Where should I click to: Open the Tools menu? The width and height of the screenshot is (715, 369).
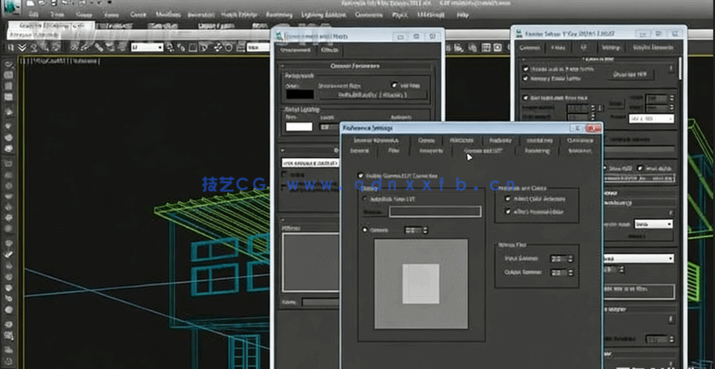pyautogui.click(x=57, y=15)
